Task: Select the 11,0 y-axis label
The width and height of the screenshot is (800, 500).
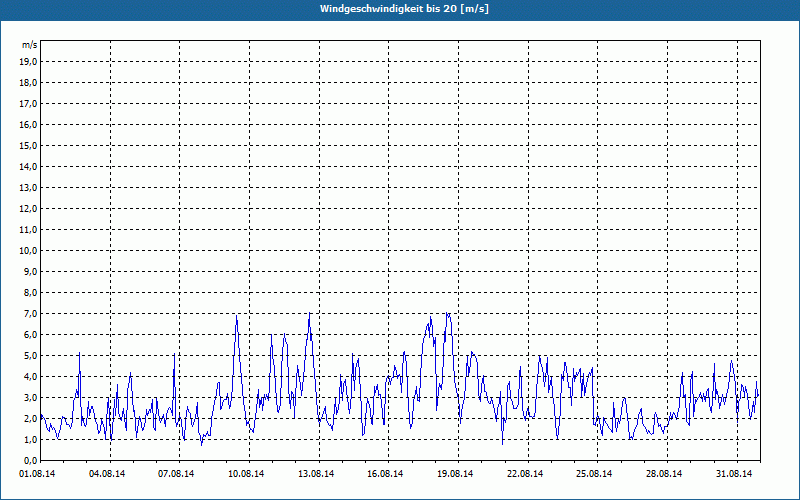Action: point(28,230)
